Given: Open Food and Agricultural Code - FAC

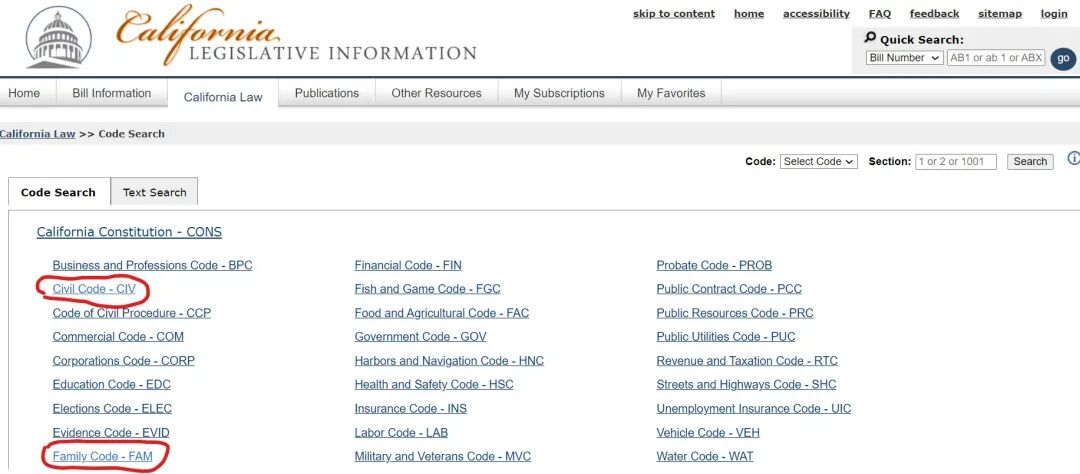Looking at the screenshot, I should tap(442, 313).
